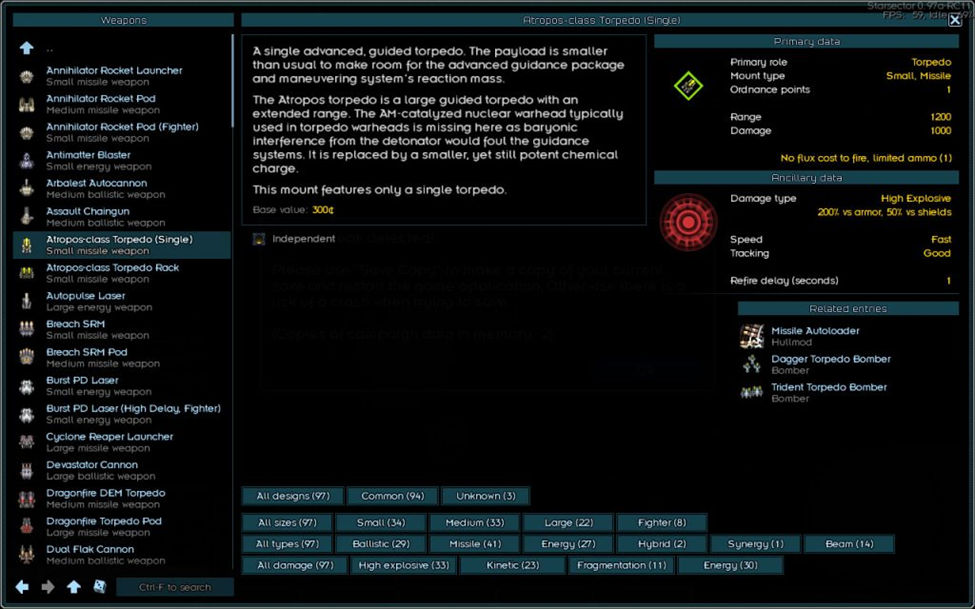Click the weapons list scrollbar
The height and width of the screenshot is (609, 975).
pos(232,80)
